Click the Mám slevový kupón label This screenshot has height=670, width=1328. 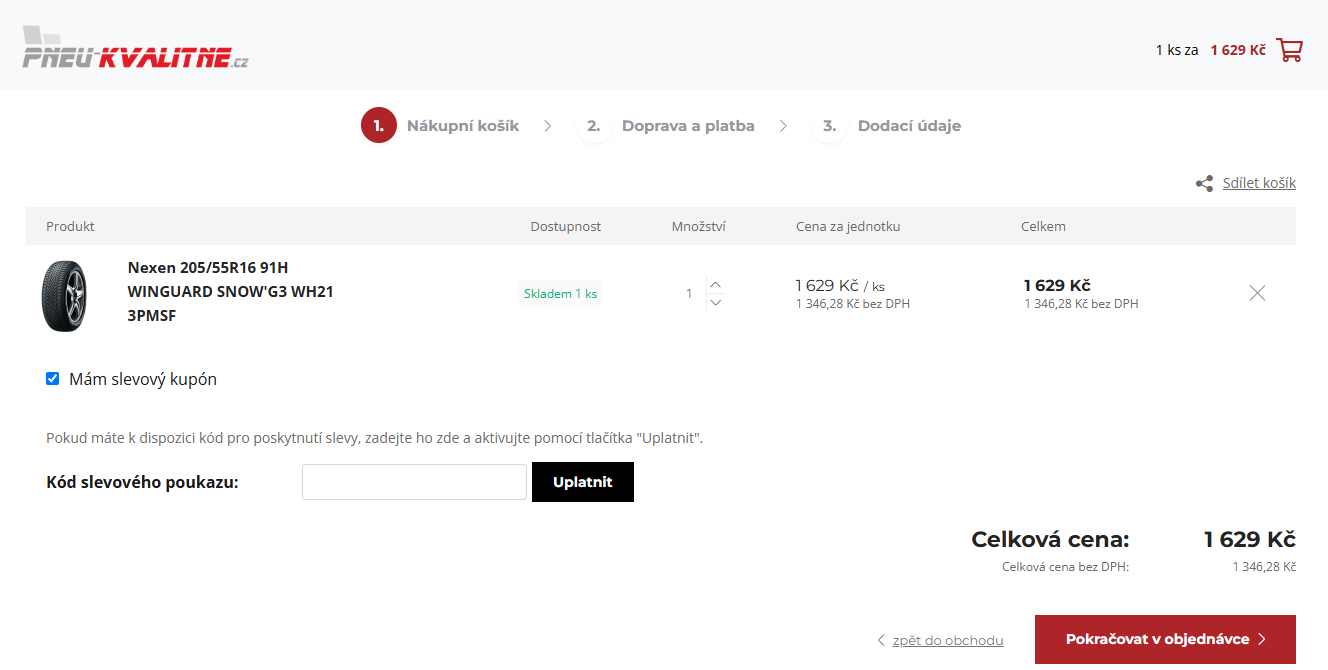coord(143,380)
